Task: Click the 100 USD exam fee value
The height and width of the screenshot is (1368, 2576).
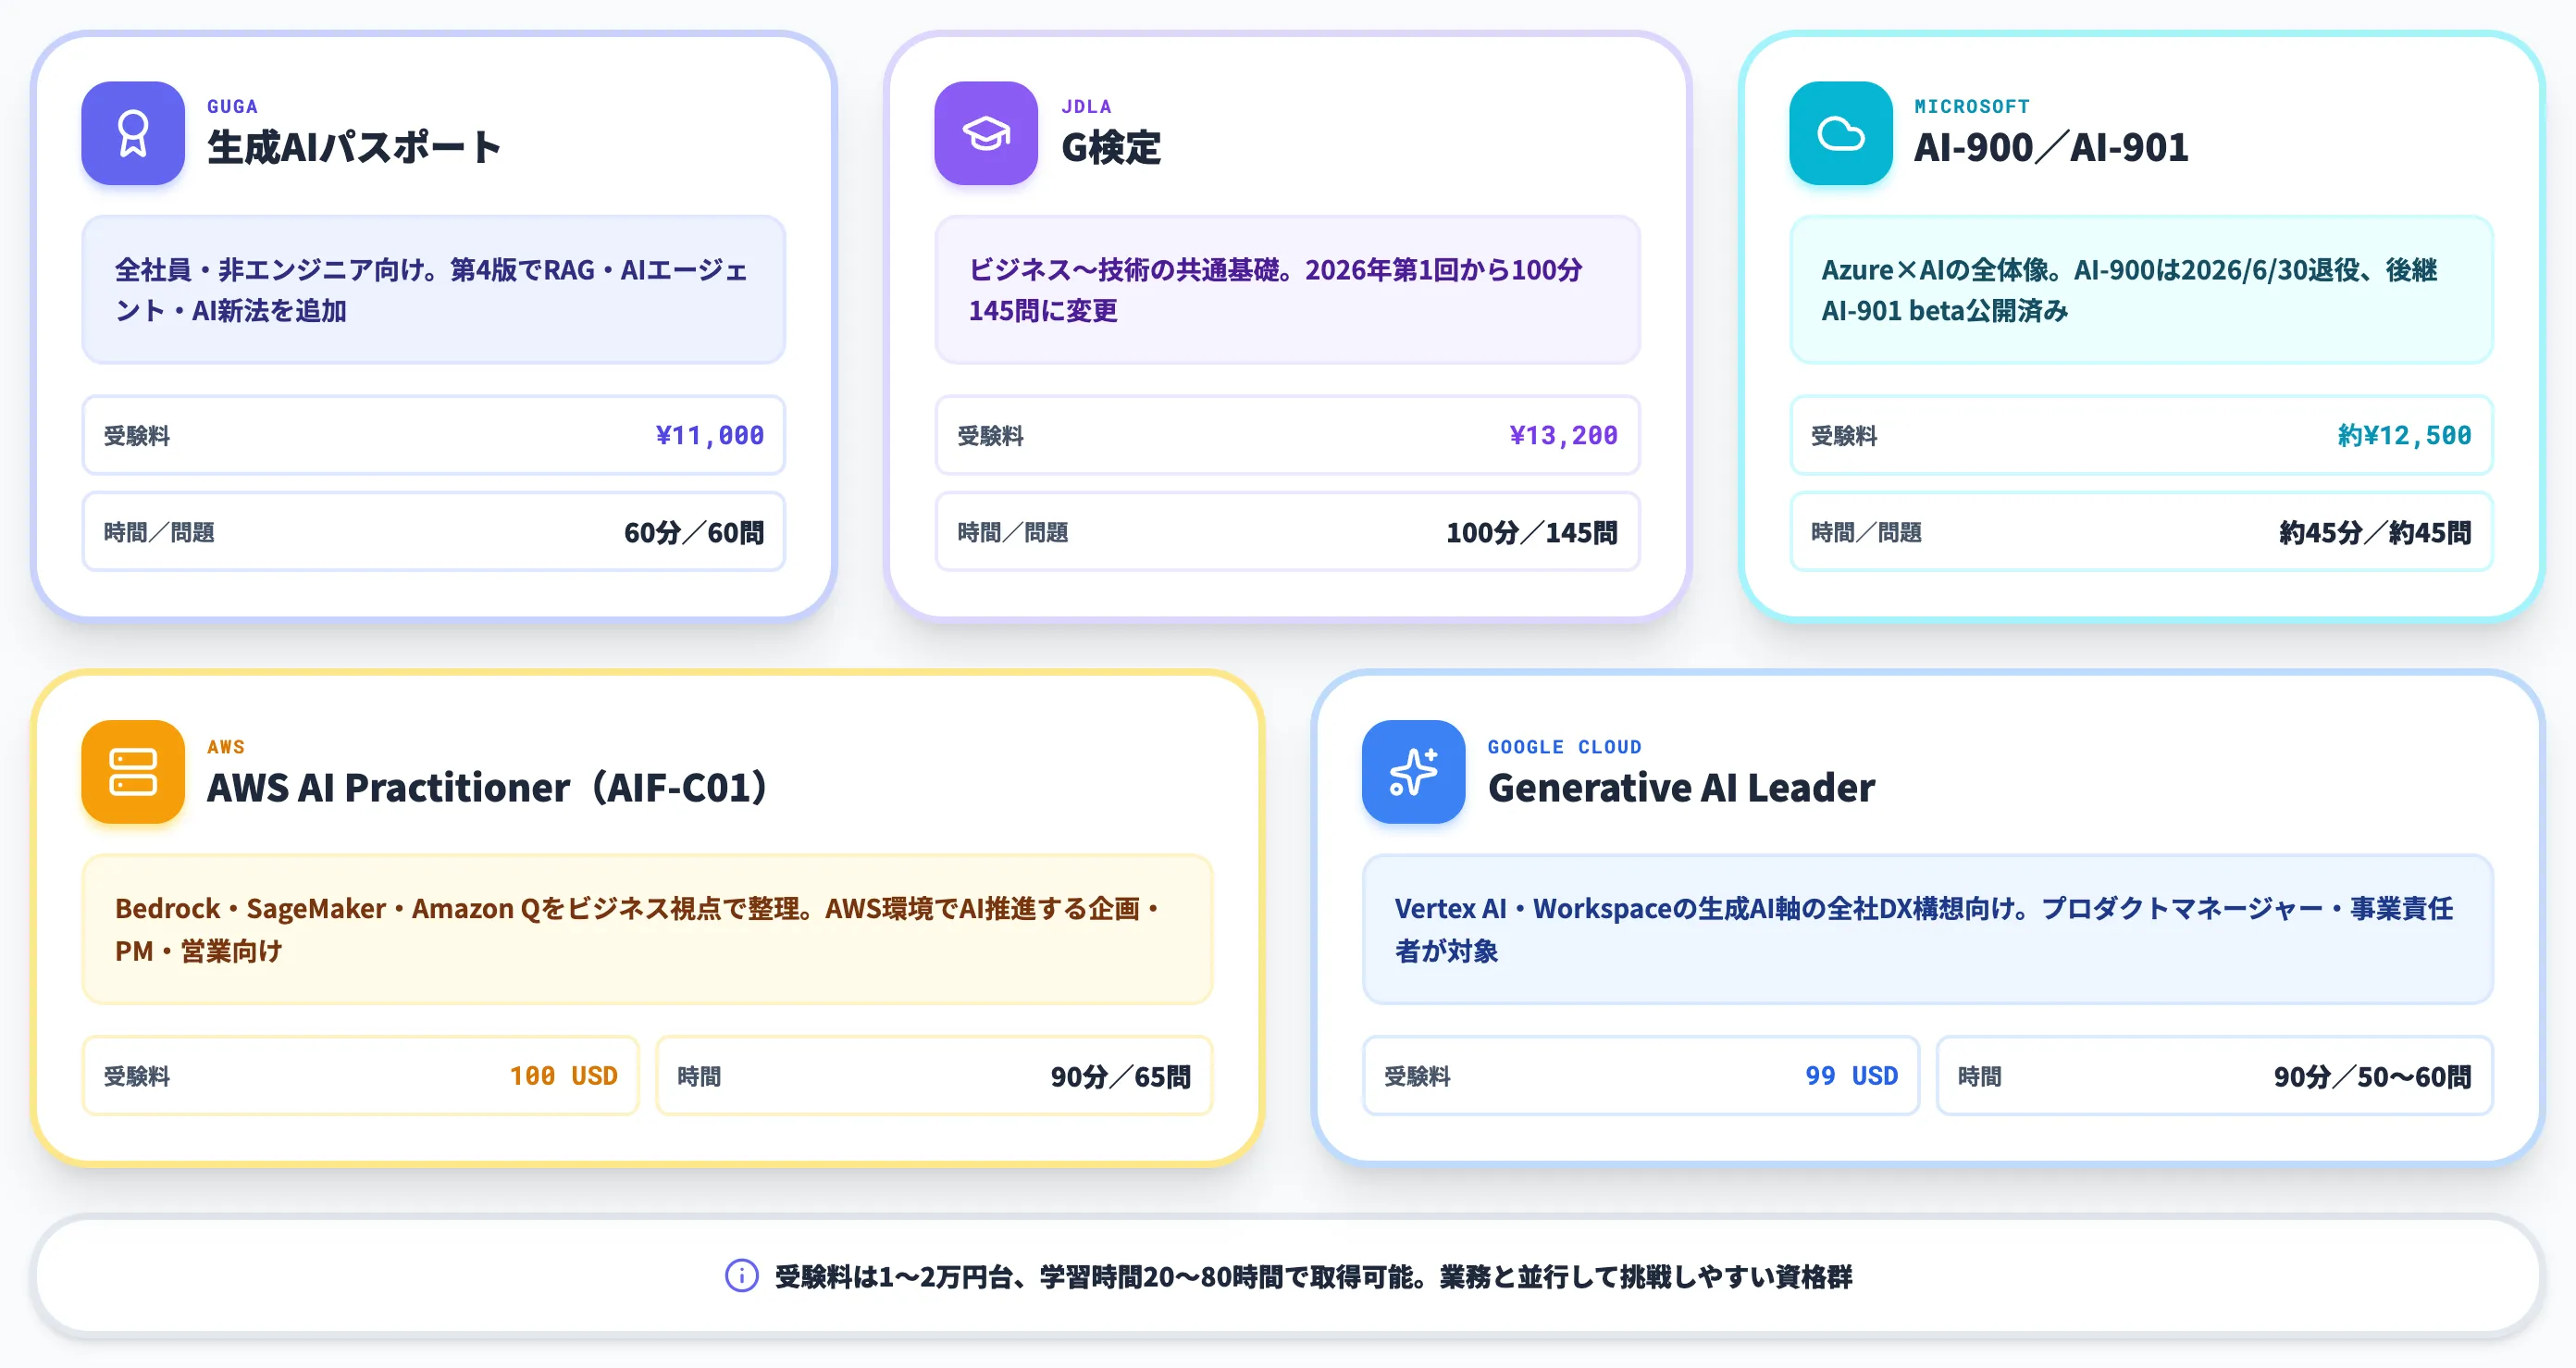Action: click(x=564, y=1076)
